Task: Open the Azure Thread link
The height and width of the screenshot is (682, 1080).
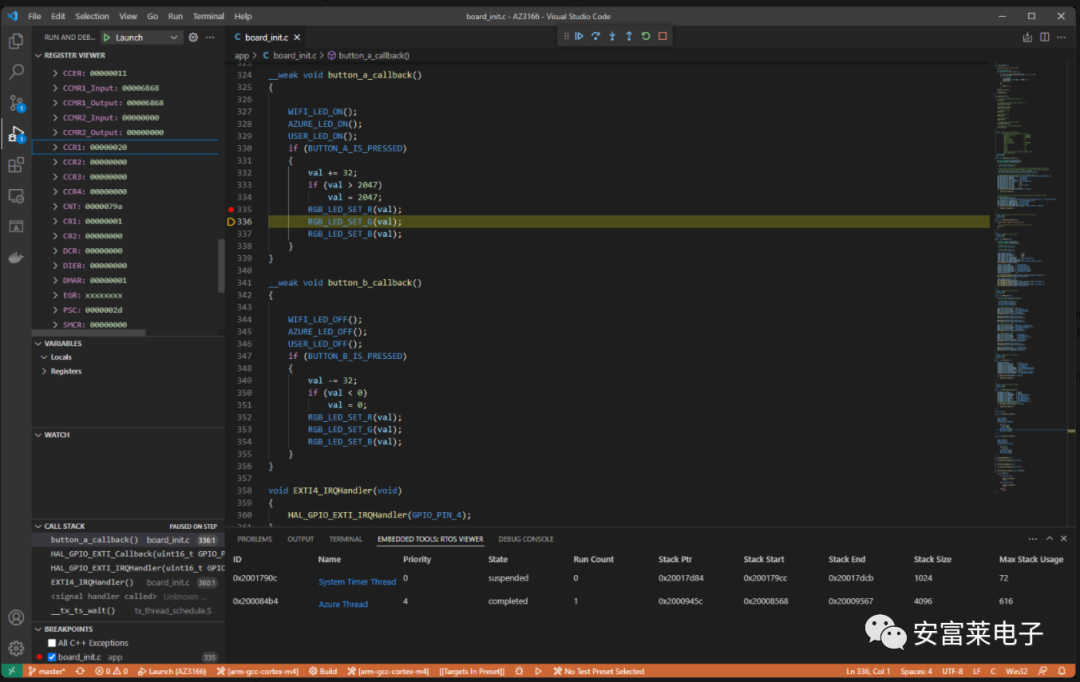Action: point(343,604)
